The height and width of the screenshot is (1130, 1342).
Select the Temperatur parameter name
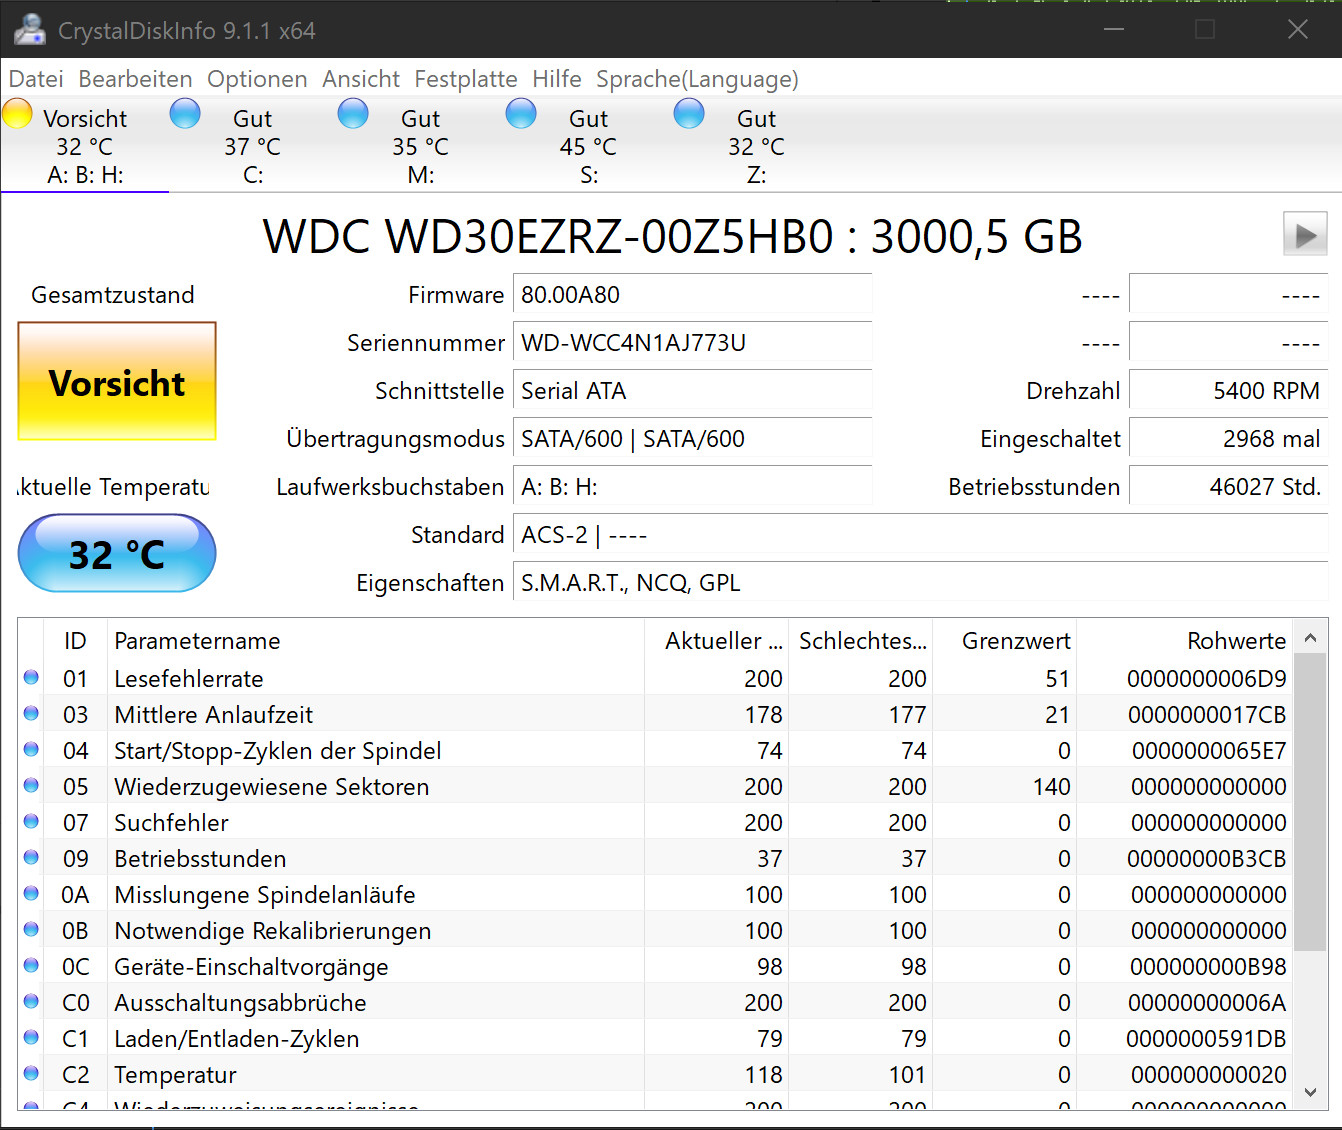(176, 1075)
